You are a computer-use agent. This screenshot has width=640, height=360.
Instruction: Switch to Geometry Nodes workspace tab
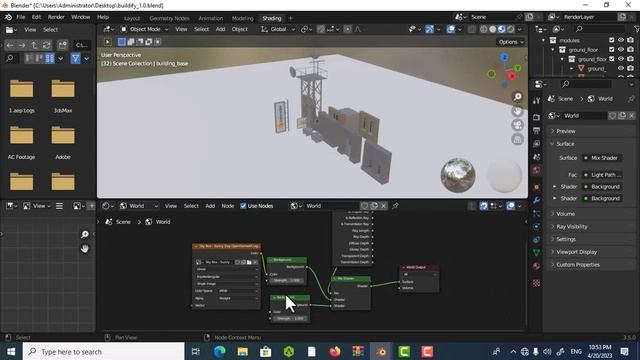169,18
